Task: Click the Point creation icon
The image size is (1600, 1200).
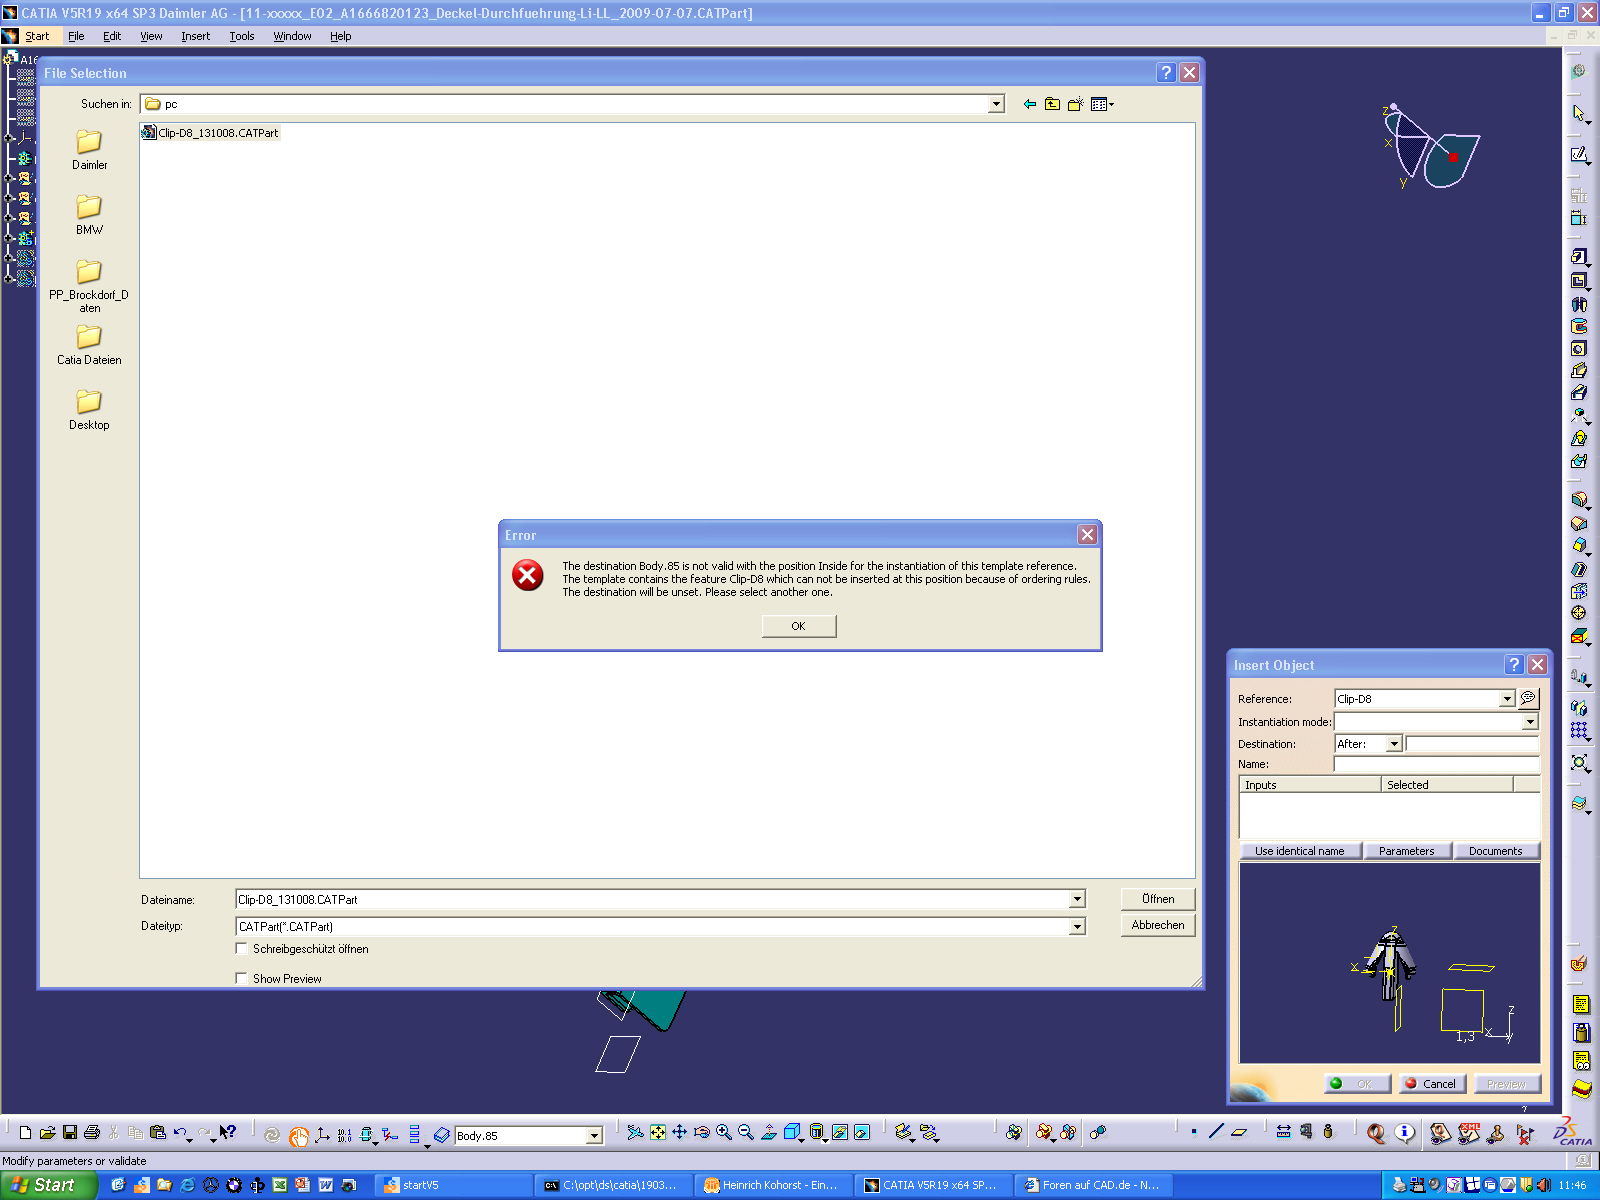Action: click(x=1194, y=1132)
